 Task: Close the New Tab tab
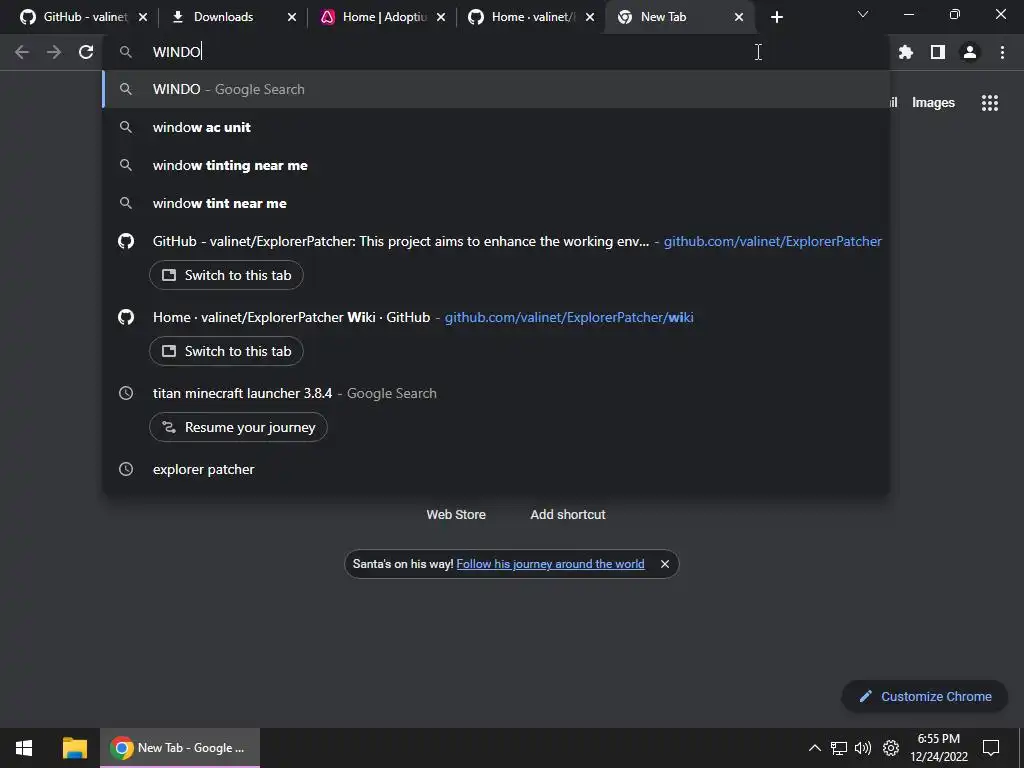[x=739, y=17]
